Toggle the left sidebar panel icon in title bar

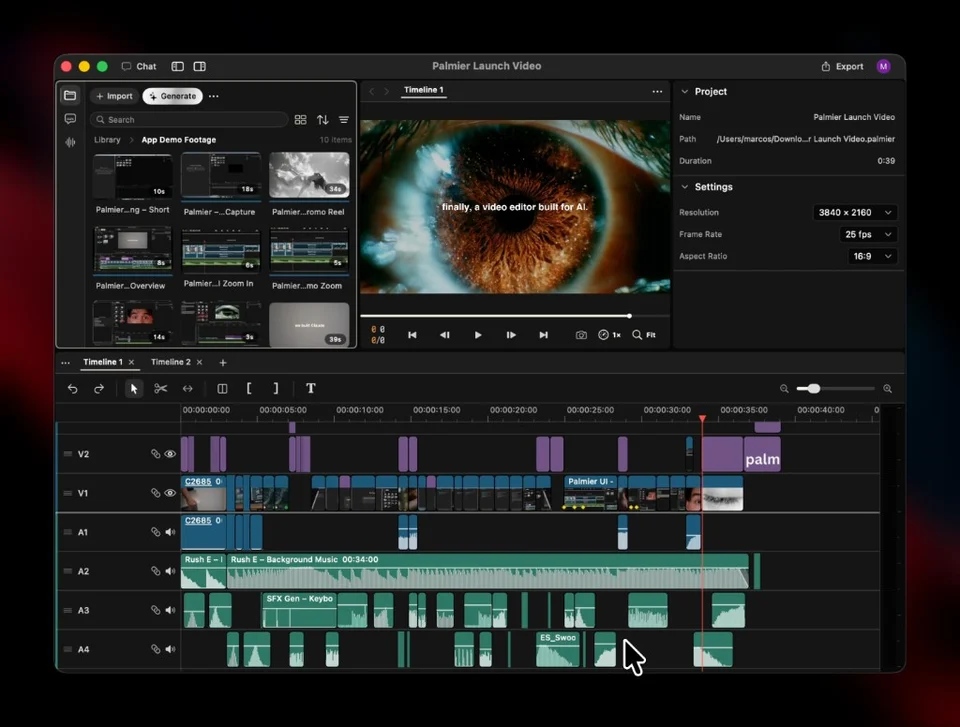(178, 66)
